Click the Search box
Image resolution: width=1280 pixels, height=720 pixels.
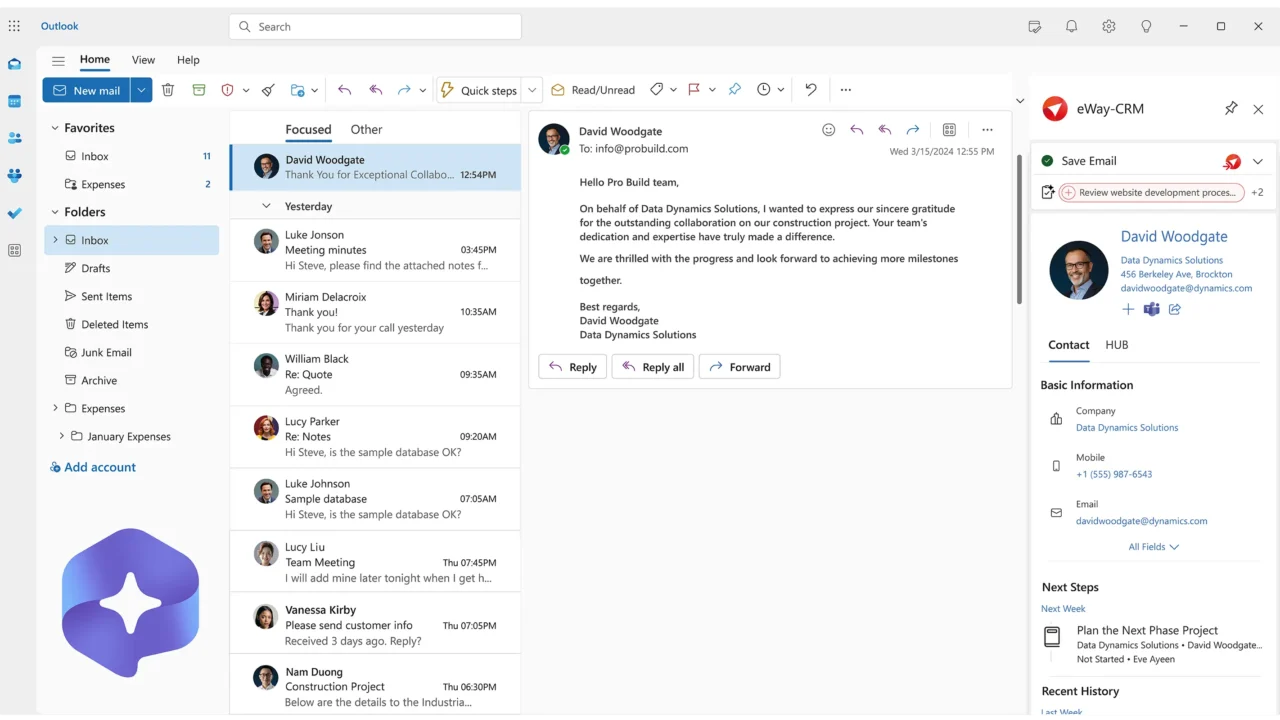[x=375, y=27]
